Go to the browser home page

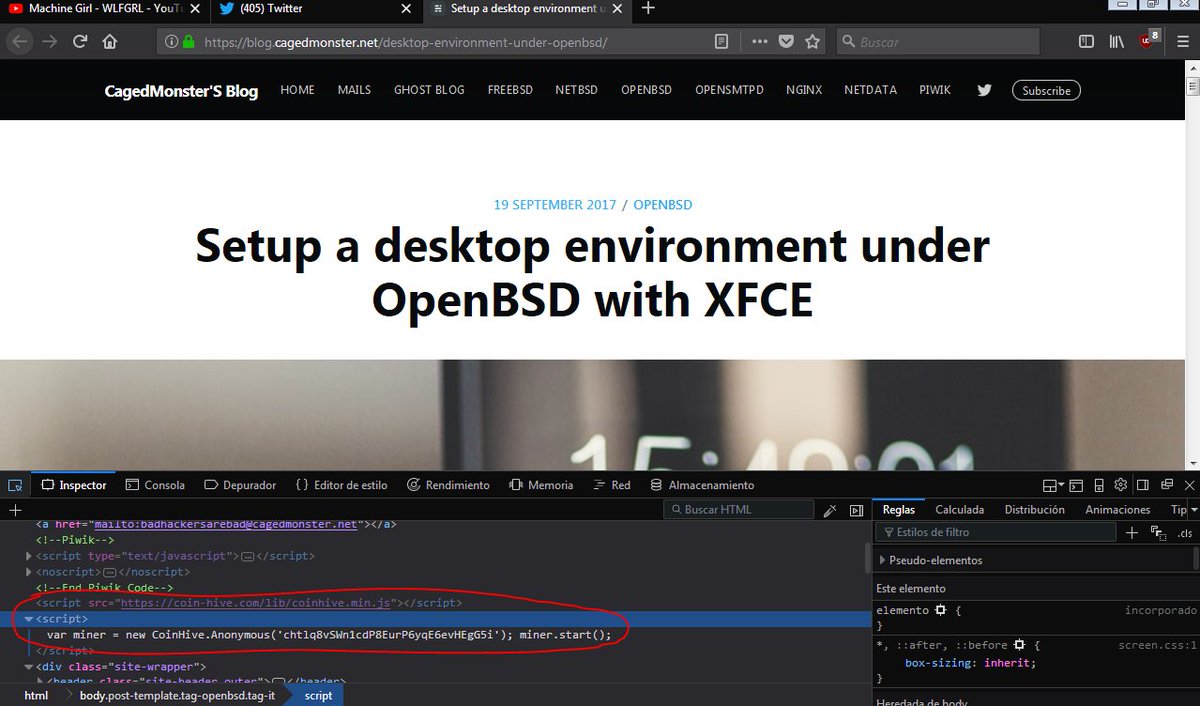click(x=110, y=42)
